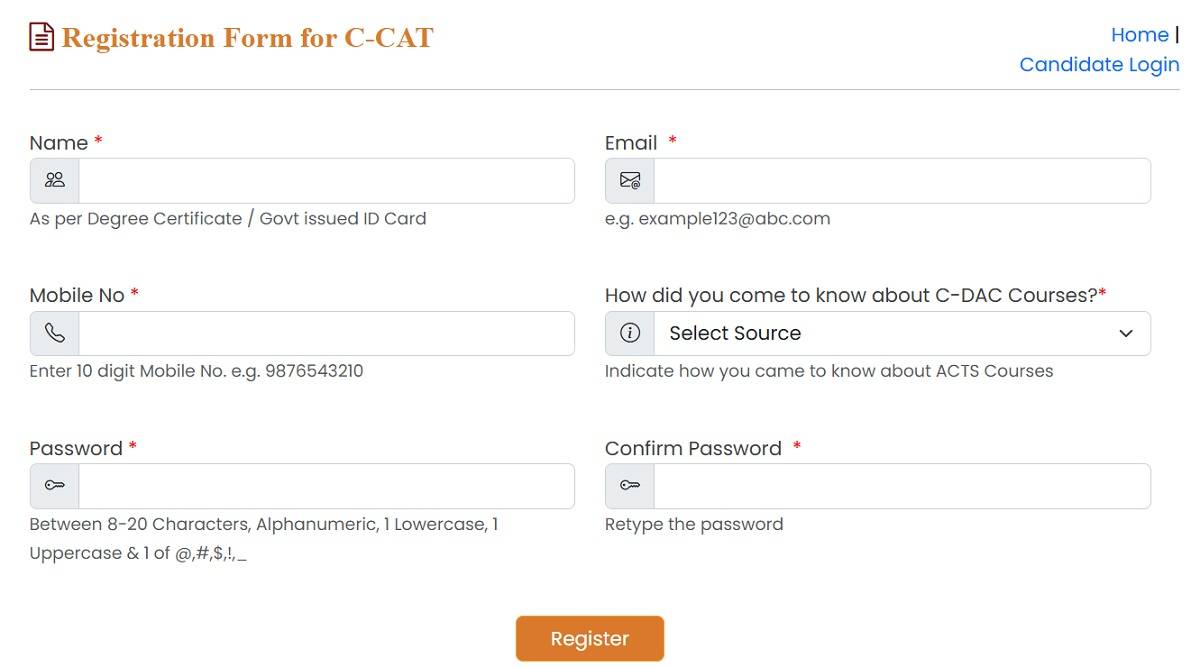
Task: Click the document icon near Registration Form title
Action: pos(42,38)
